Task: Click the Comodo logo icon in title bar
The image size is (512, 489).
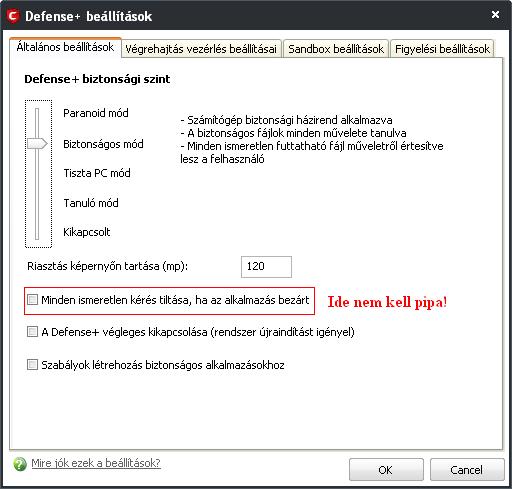Action: (x=13, y=16)
